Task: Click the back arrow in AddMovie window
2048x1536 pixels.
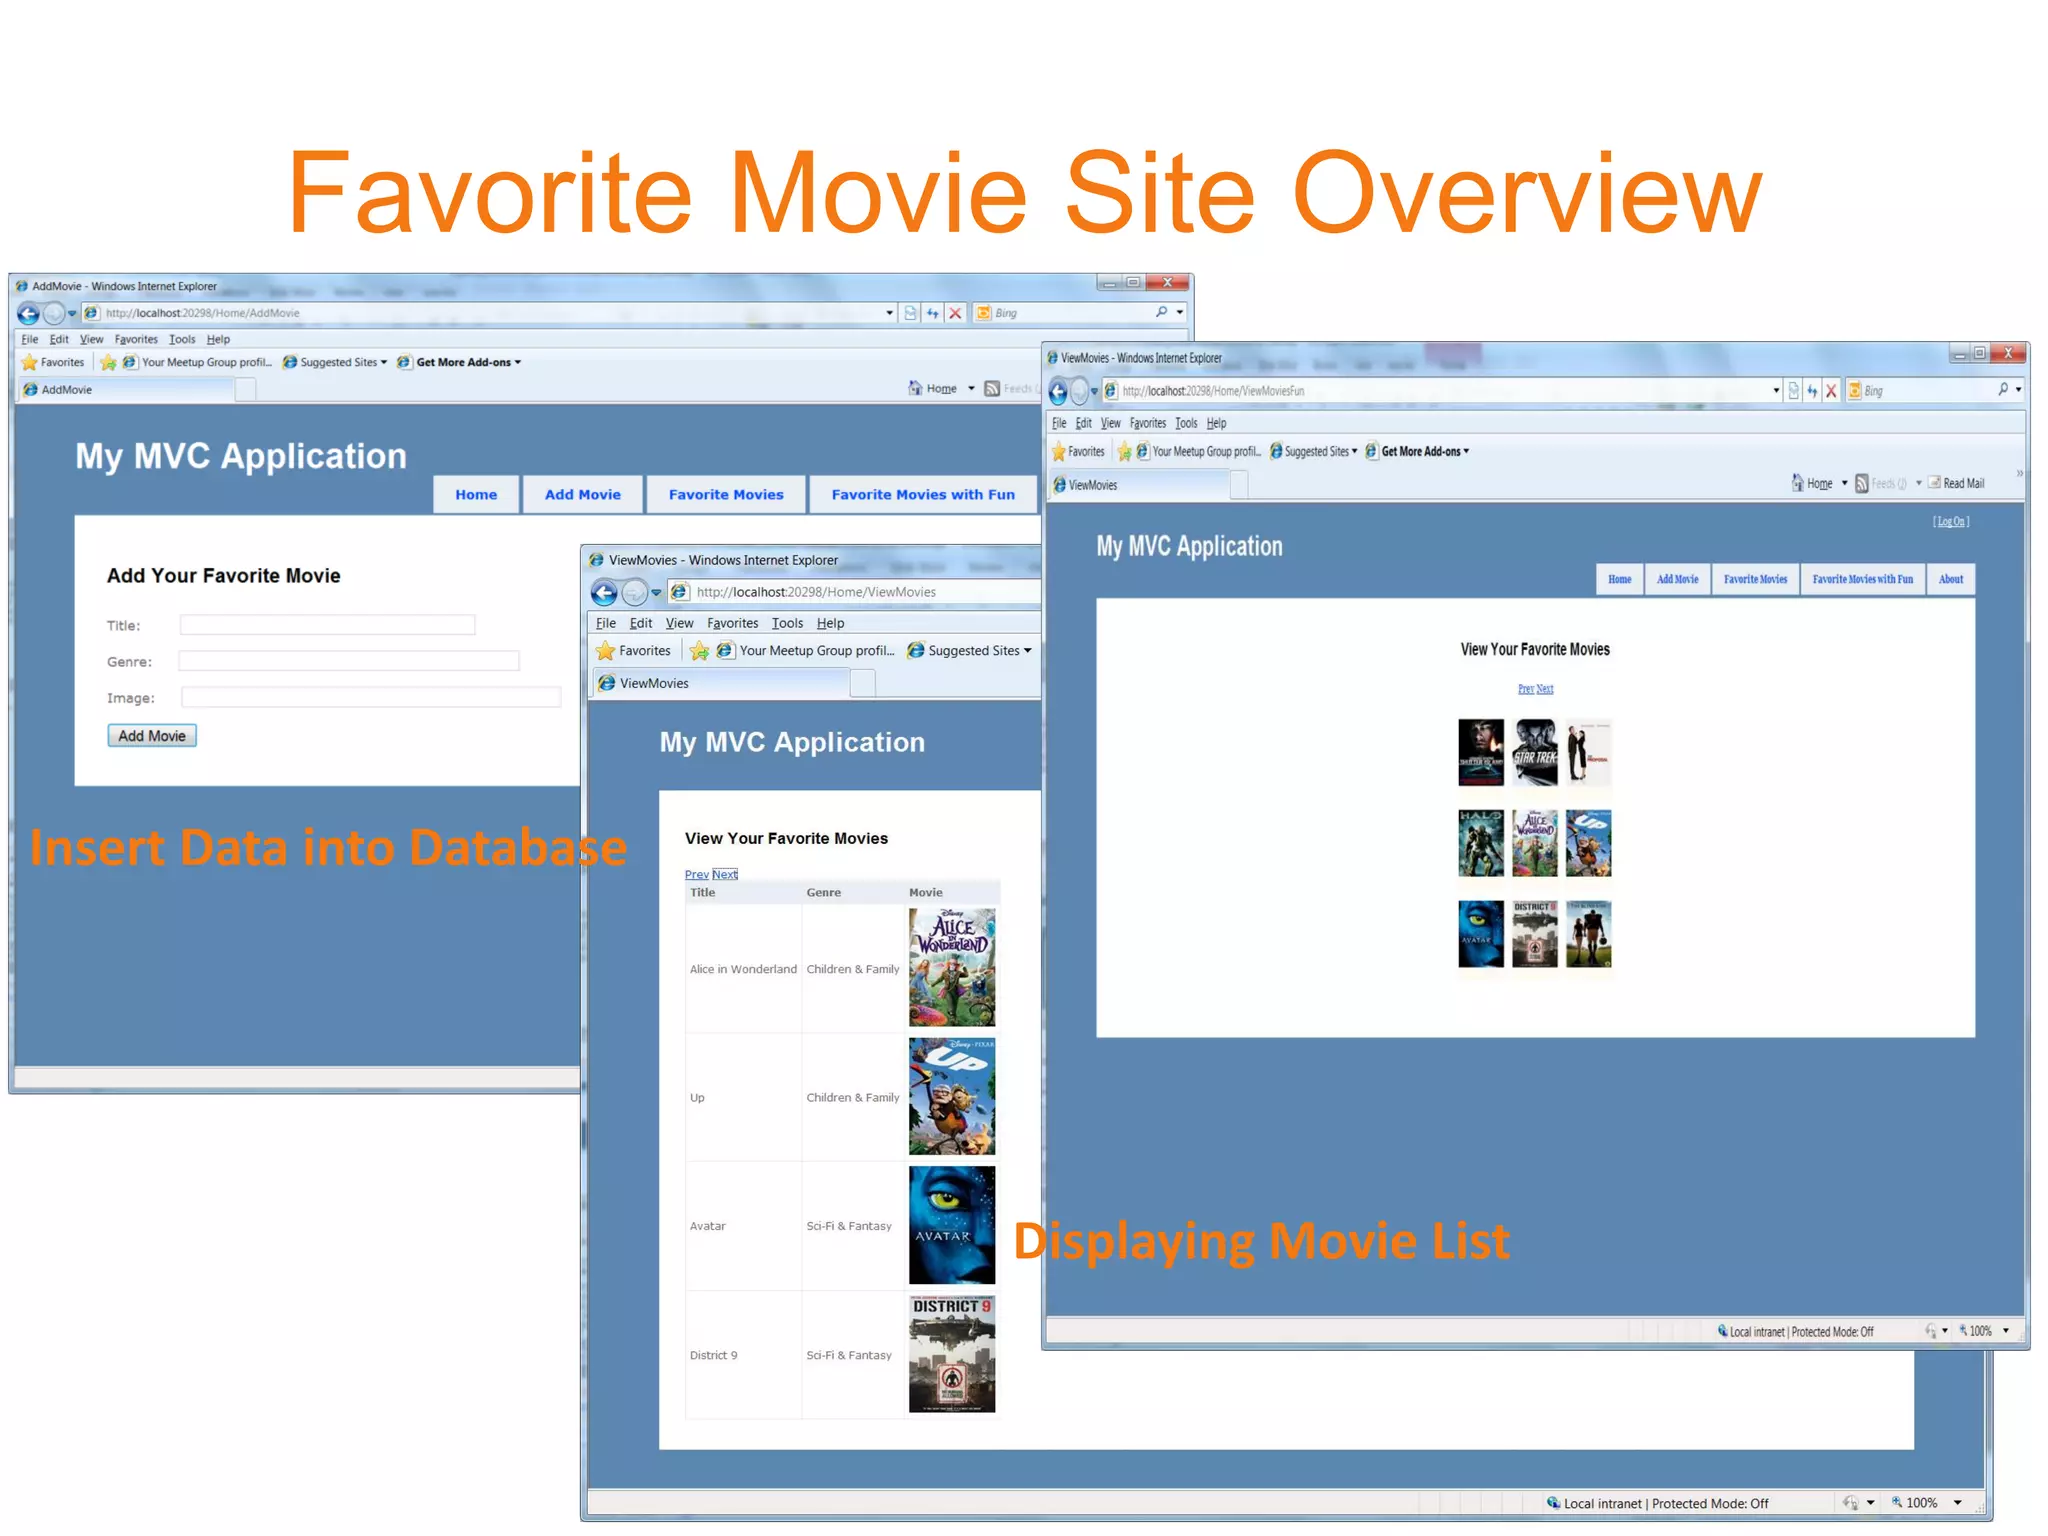Action: (28, 314)
